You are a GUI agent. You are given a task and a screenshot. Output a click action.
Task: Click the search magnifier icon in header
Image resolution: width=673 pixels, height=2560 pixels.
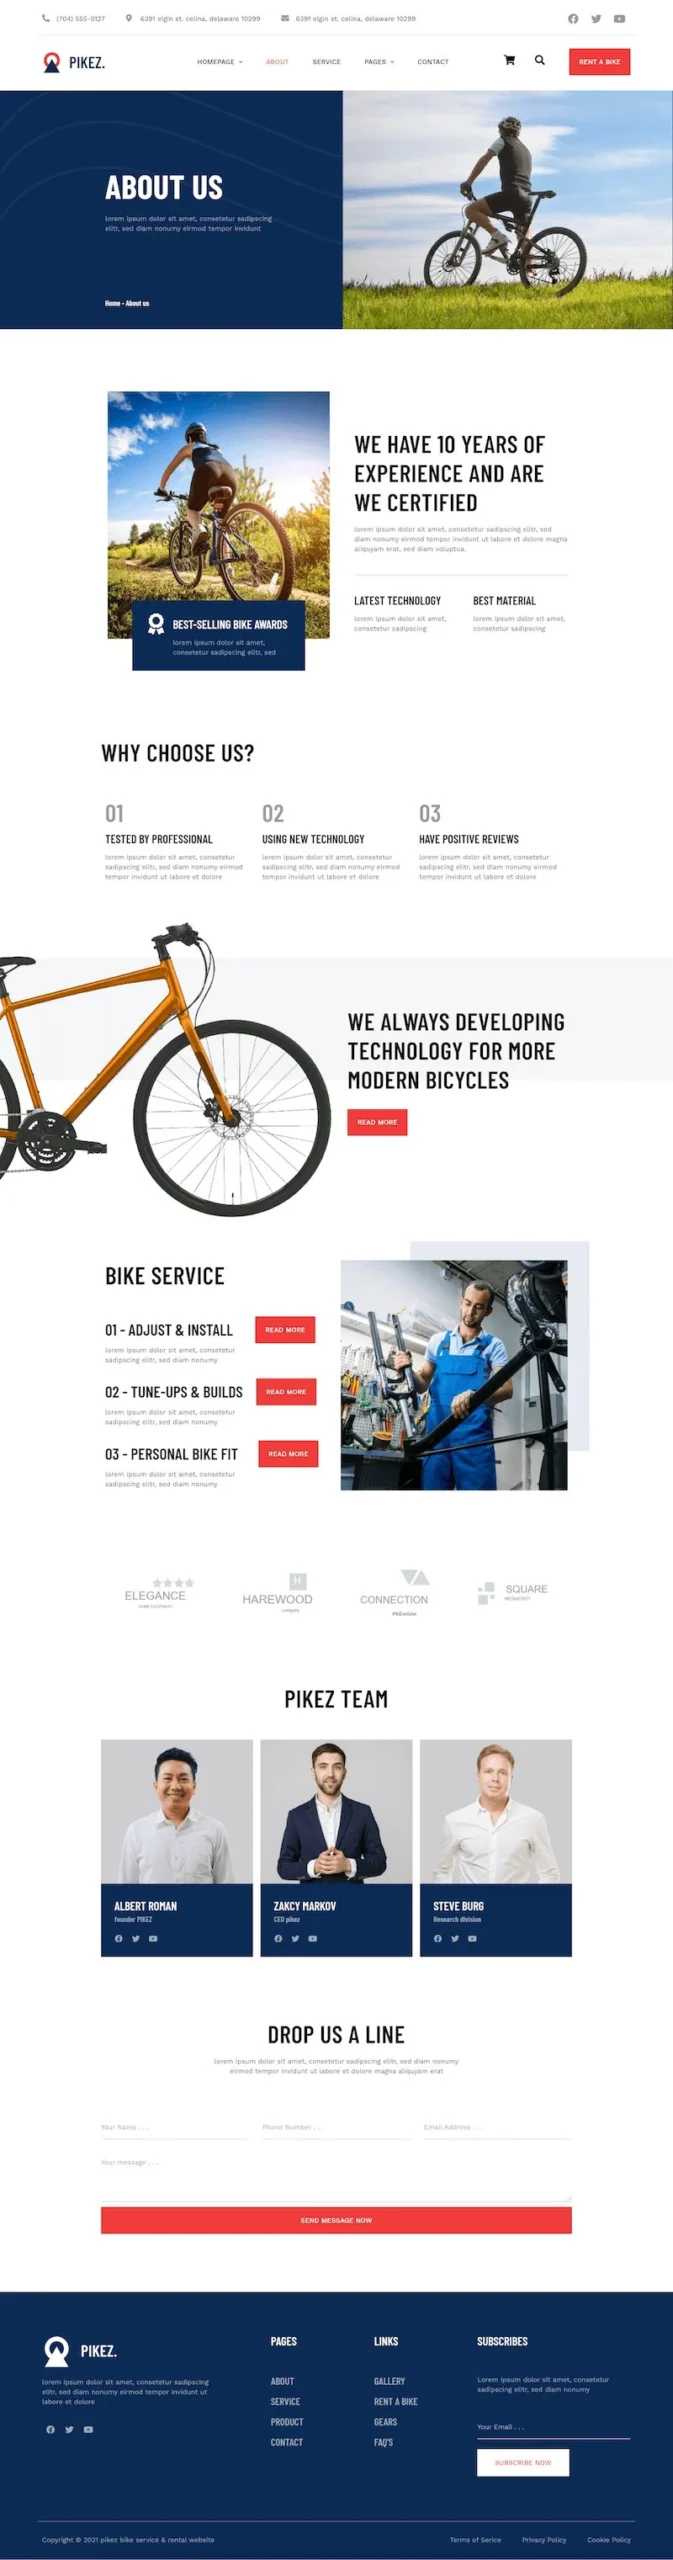(x=540, y=60)
